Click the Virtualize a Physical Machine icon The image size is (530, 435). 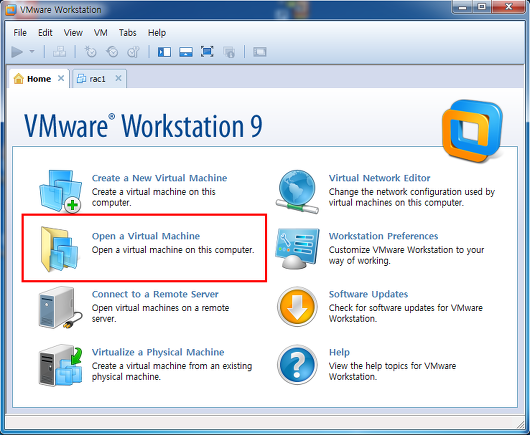[x=61, y=365]
